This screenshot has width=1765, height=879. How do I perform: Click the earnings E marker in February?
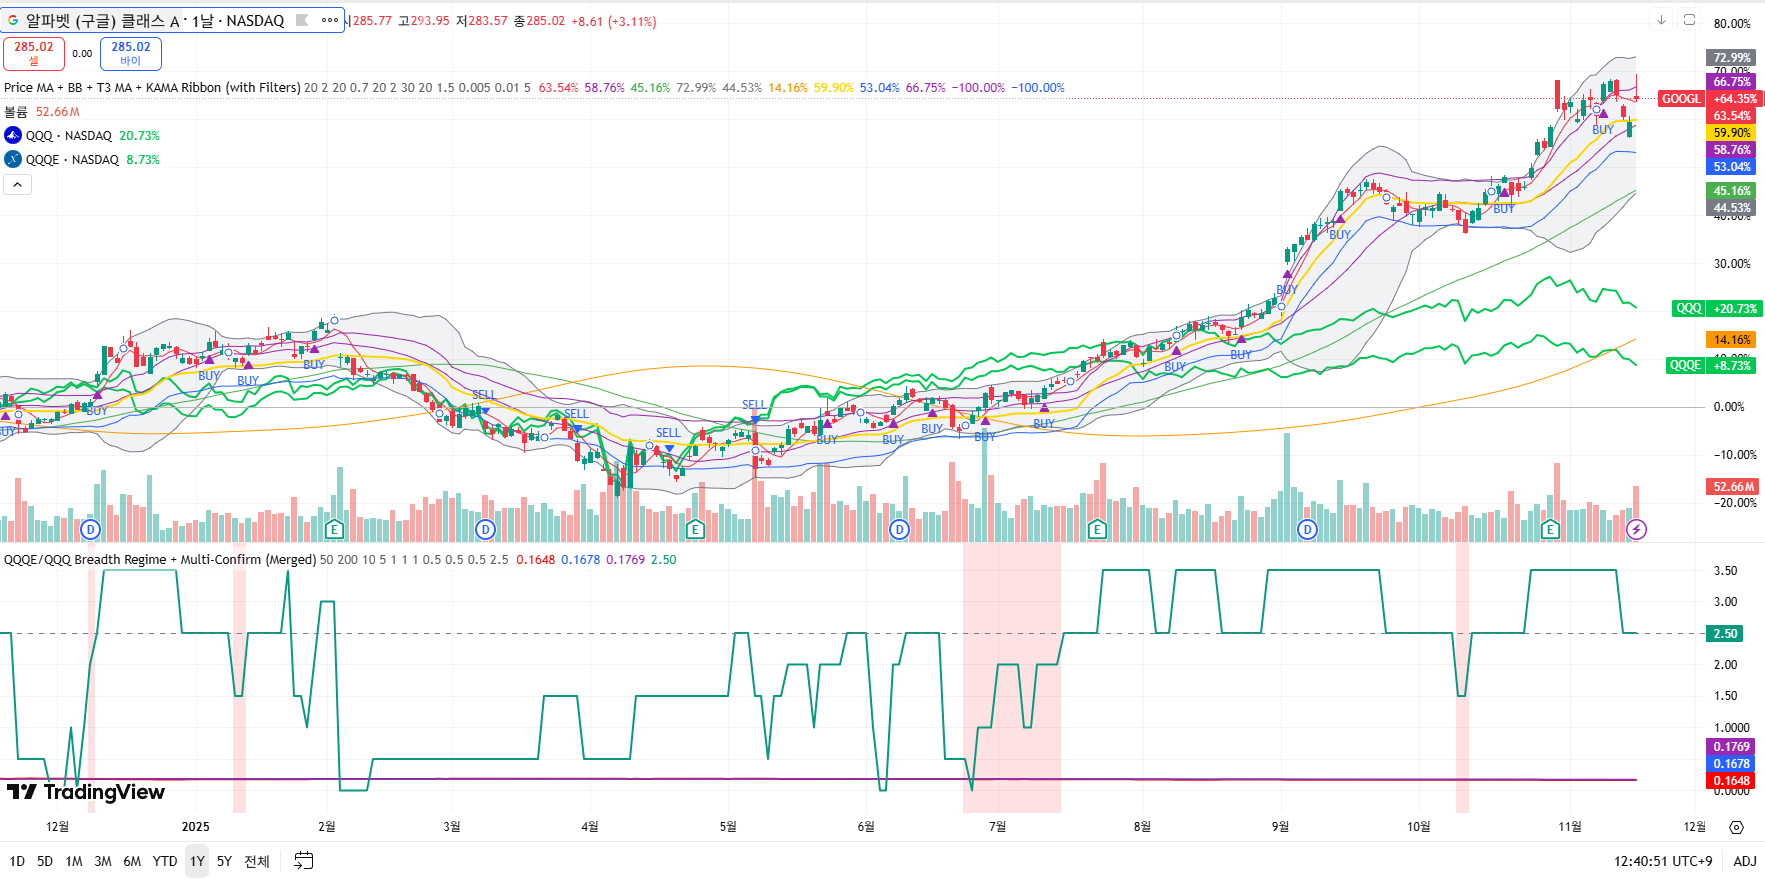334,529
